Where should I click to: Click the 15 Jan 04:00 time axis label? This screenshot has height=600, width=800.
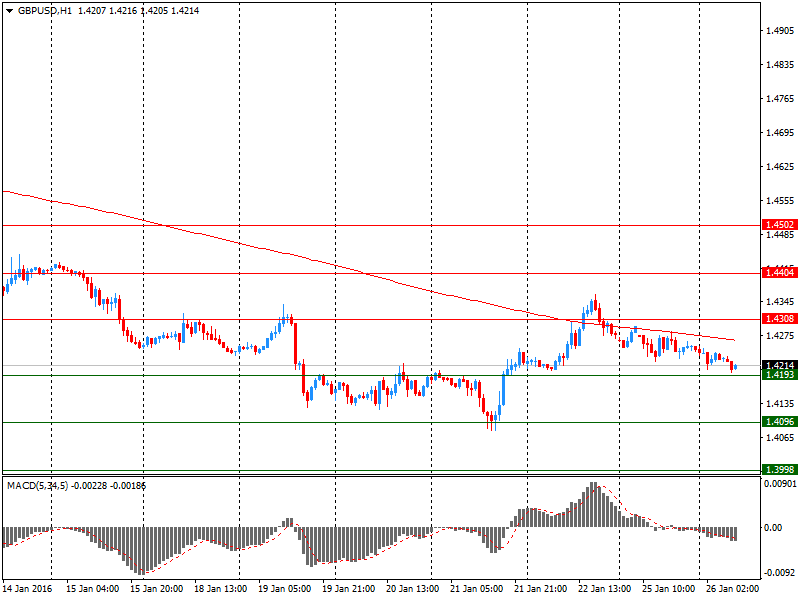click(93, 589)
